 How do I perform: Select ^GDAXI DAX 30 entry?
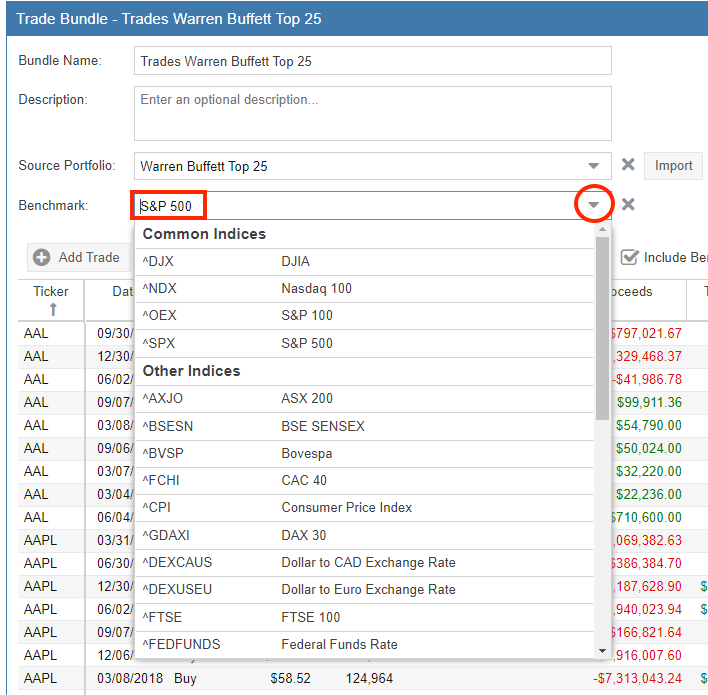click(364, 535)
